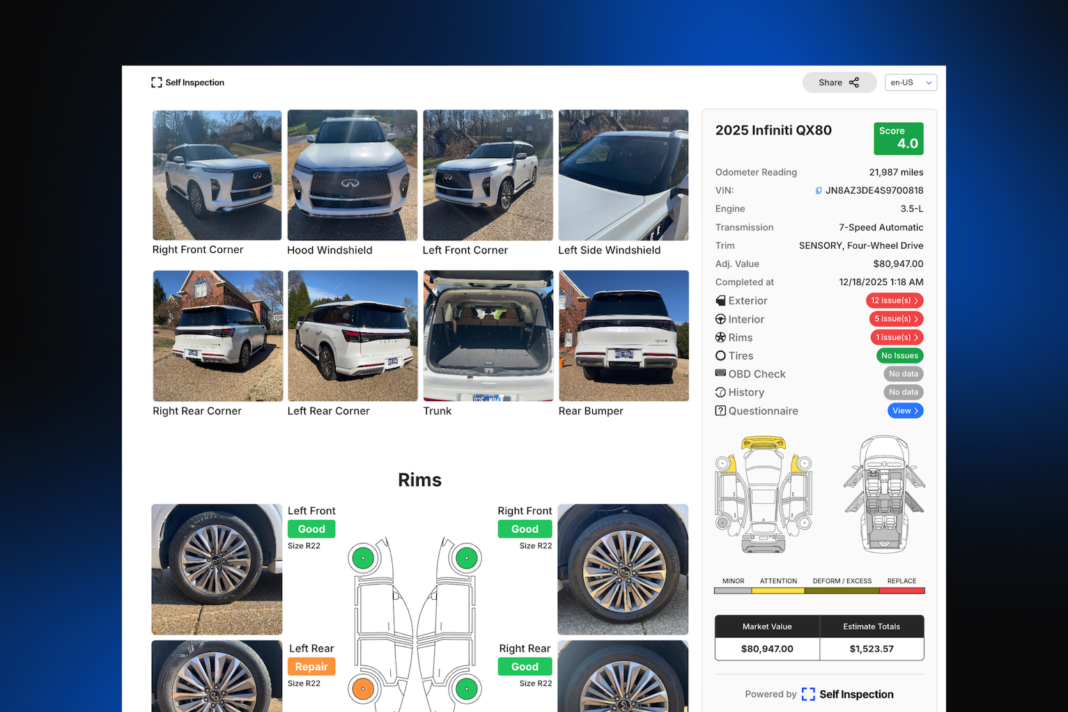Click the OBD Check No data badge

tap(903, 374)
